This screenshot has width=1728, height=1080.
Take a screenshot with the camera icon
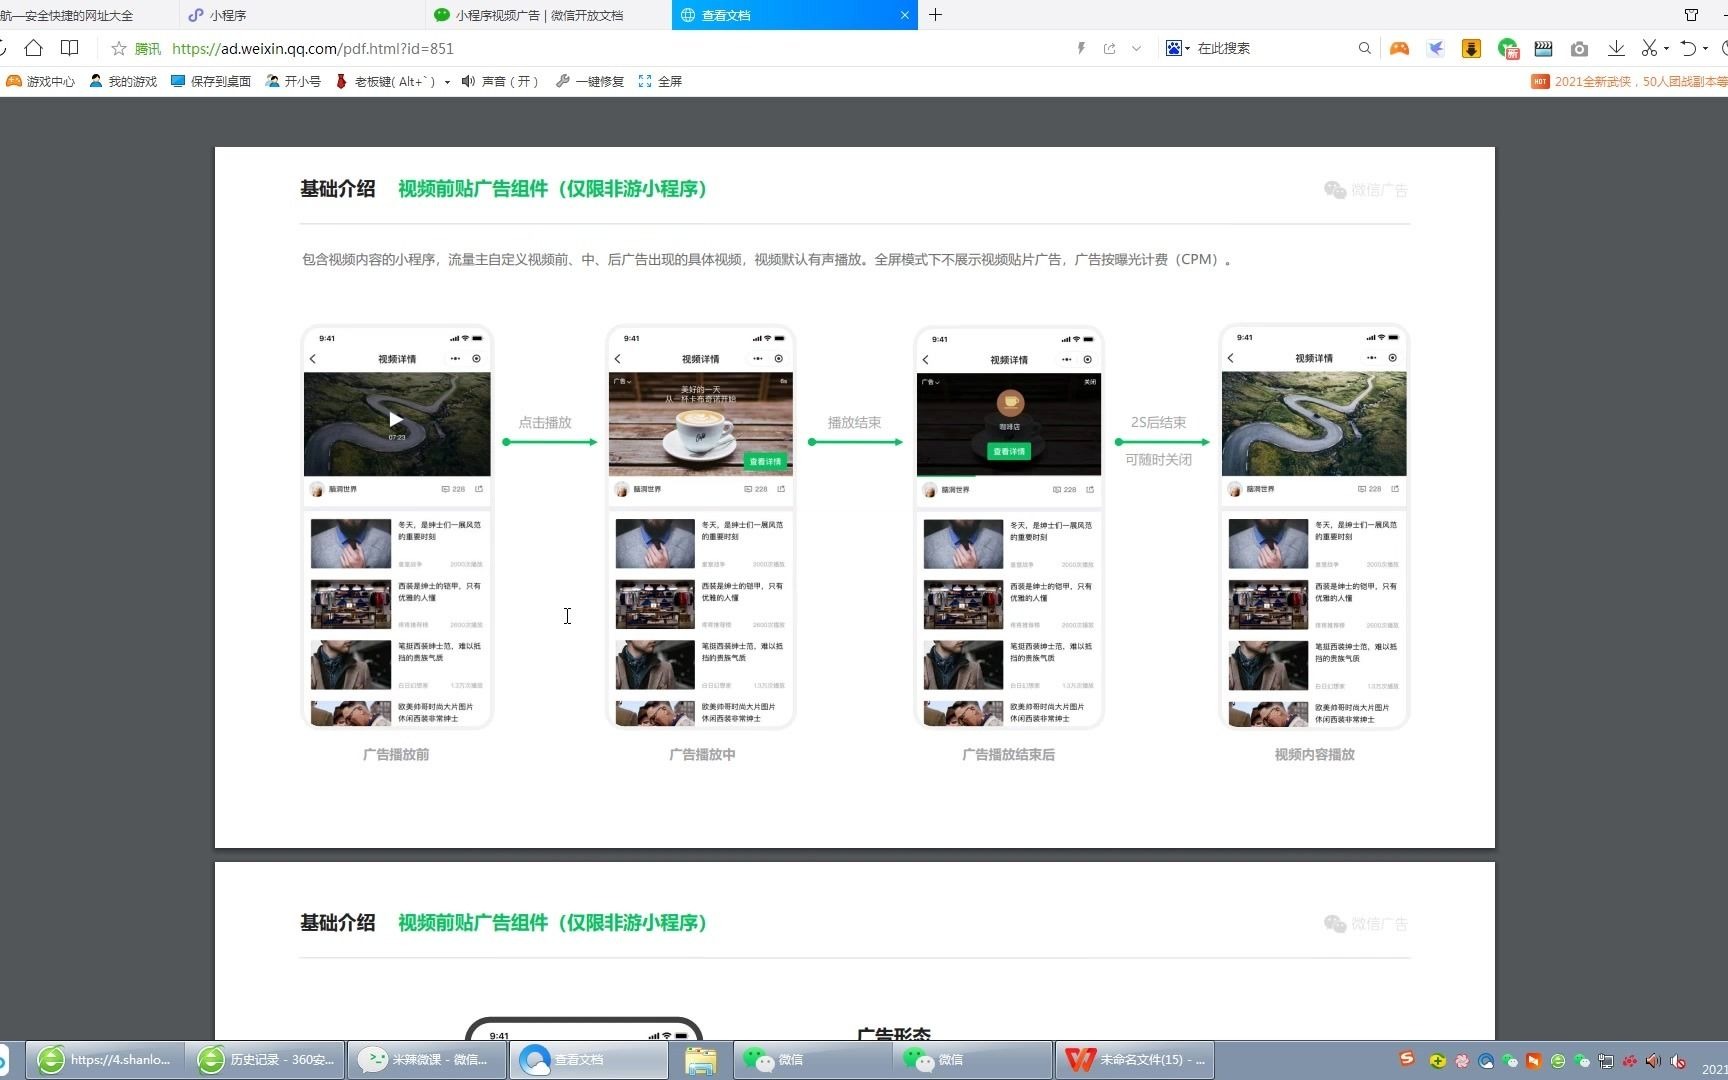click(x=1579, y=48)
